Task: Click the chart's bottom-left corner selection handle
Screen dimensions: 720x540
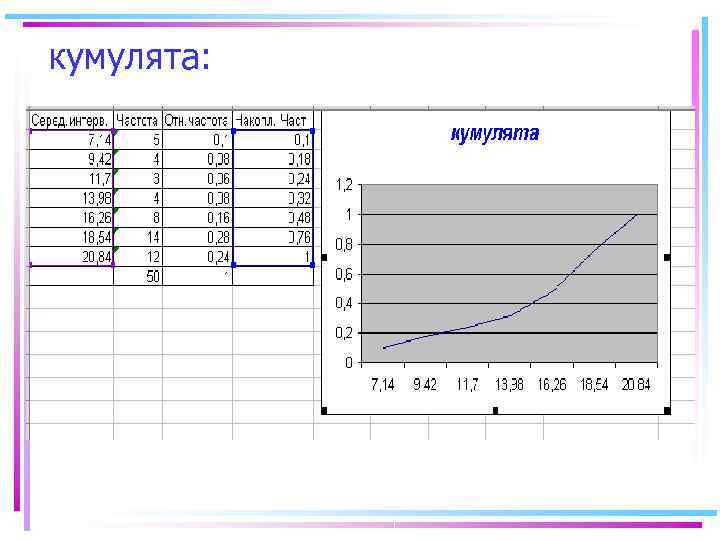Action: tap(324, 410)
